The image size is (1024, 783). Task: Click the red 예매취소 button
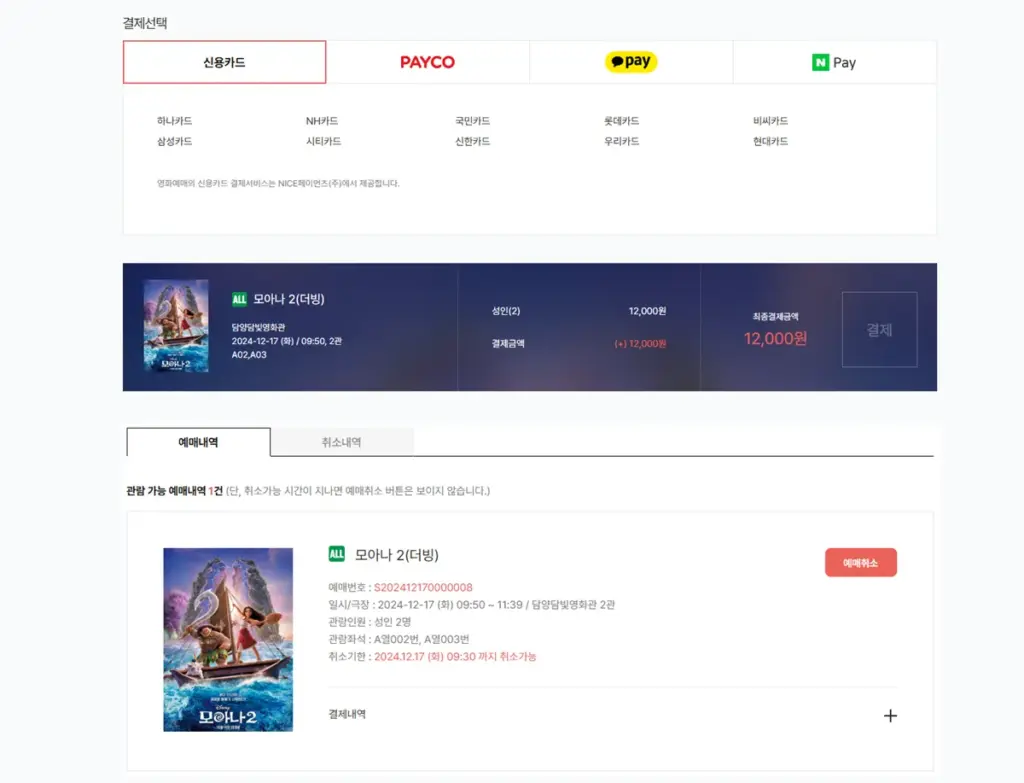click(860, 563)
